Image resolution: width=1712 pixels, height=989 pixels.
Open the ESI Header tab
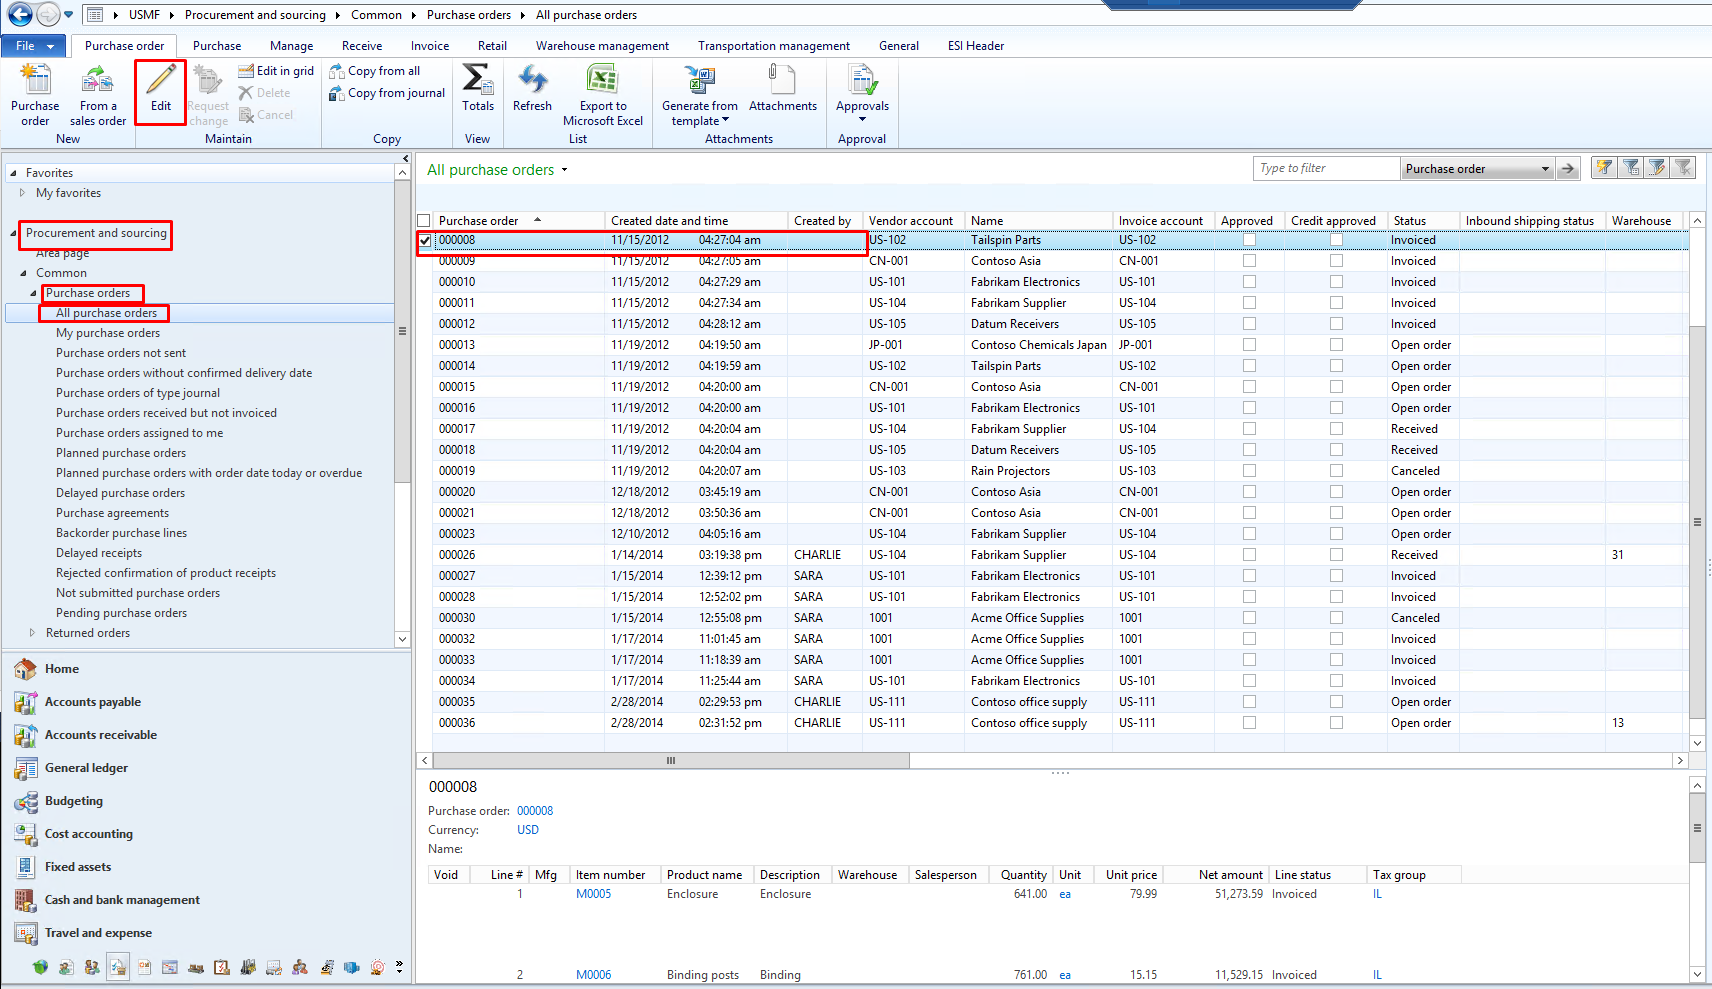coord(976,46)
